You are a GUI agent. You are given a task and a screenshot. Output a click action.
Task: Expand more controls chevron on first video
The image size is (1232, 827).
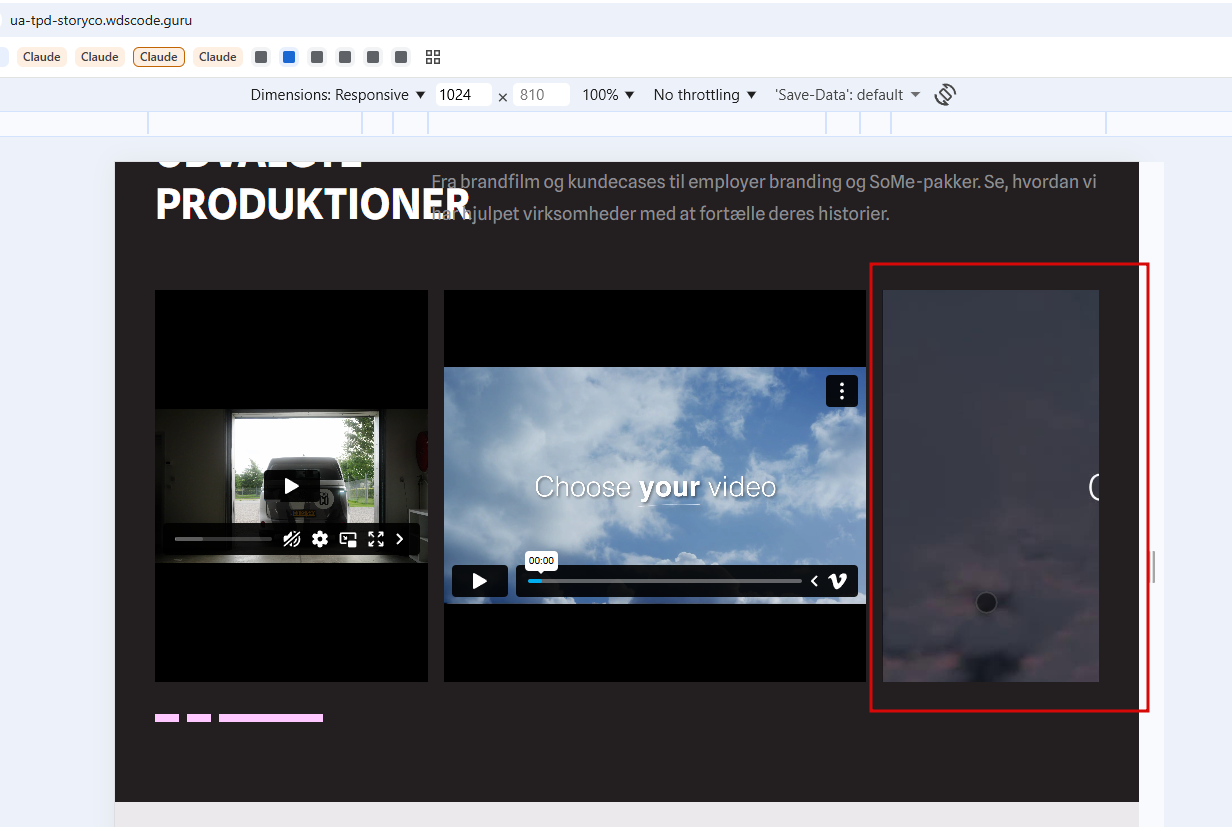pos(400,539)
